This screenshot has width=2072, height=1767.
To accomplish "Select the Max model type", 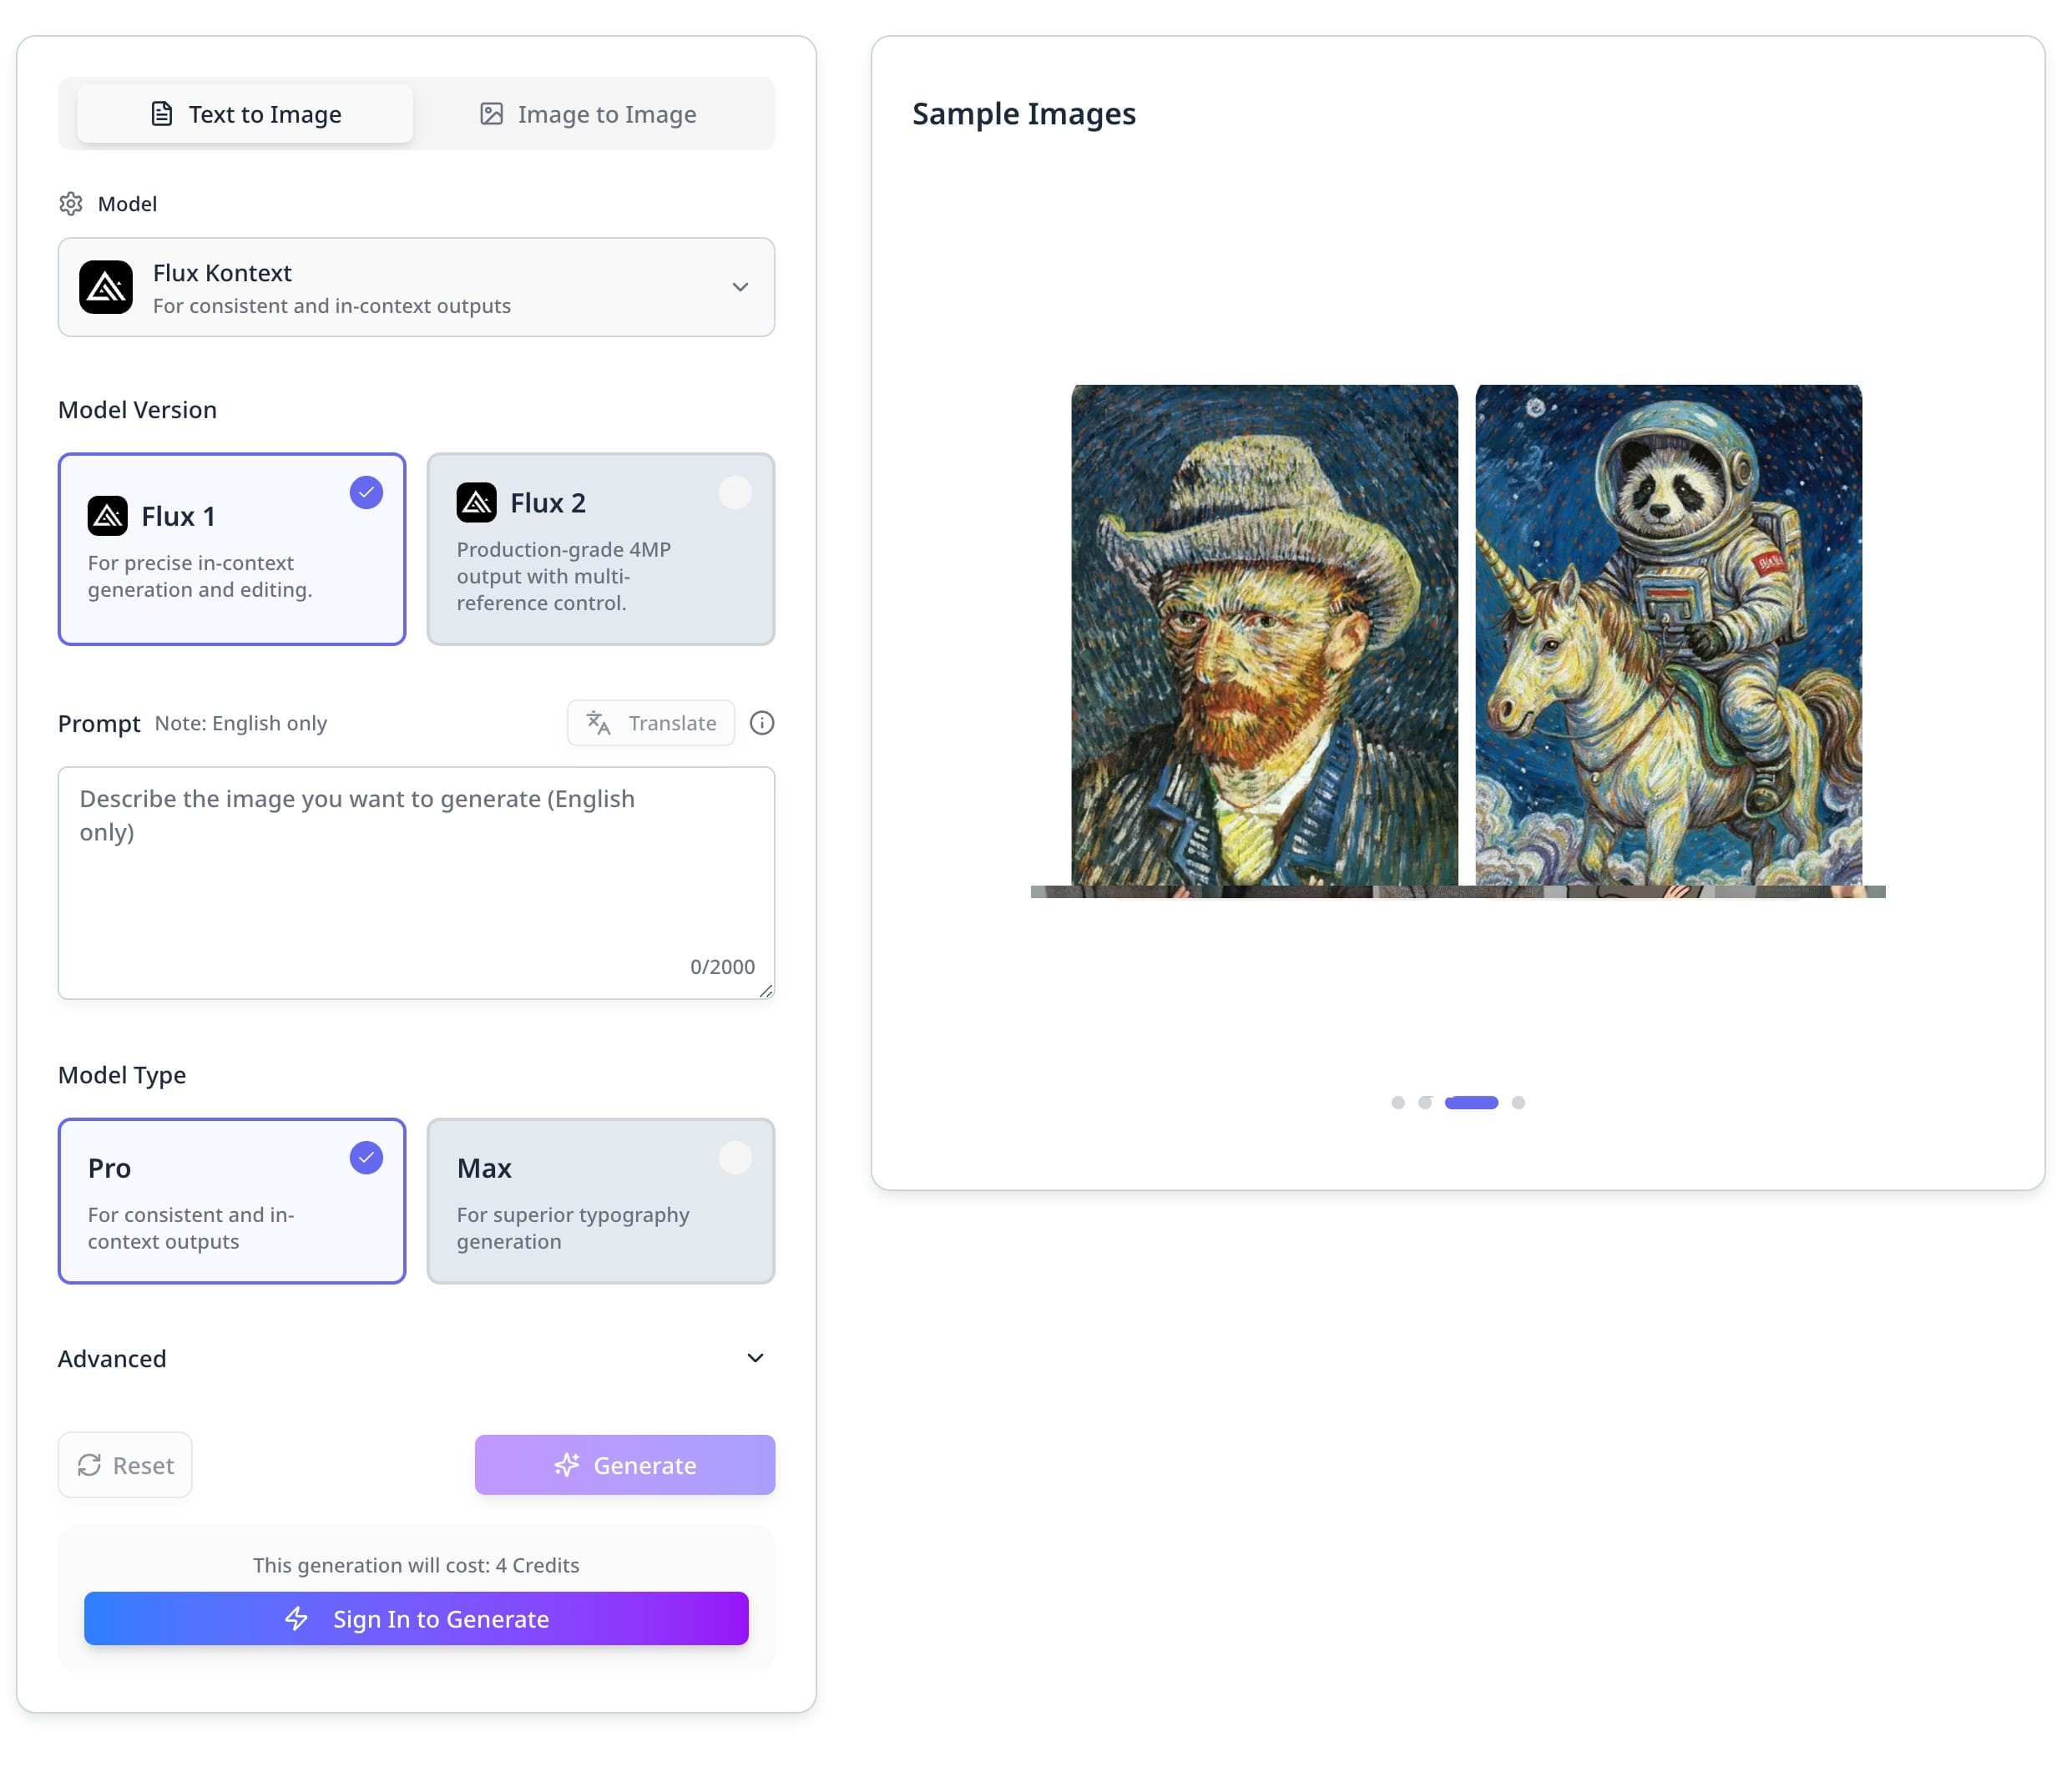I will tap(599, 1200).
